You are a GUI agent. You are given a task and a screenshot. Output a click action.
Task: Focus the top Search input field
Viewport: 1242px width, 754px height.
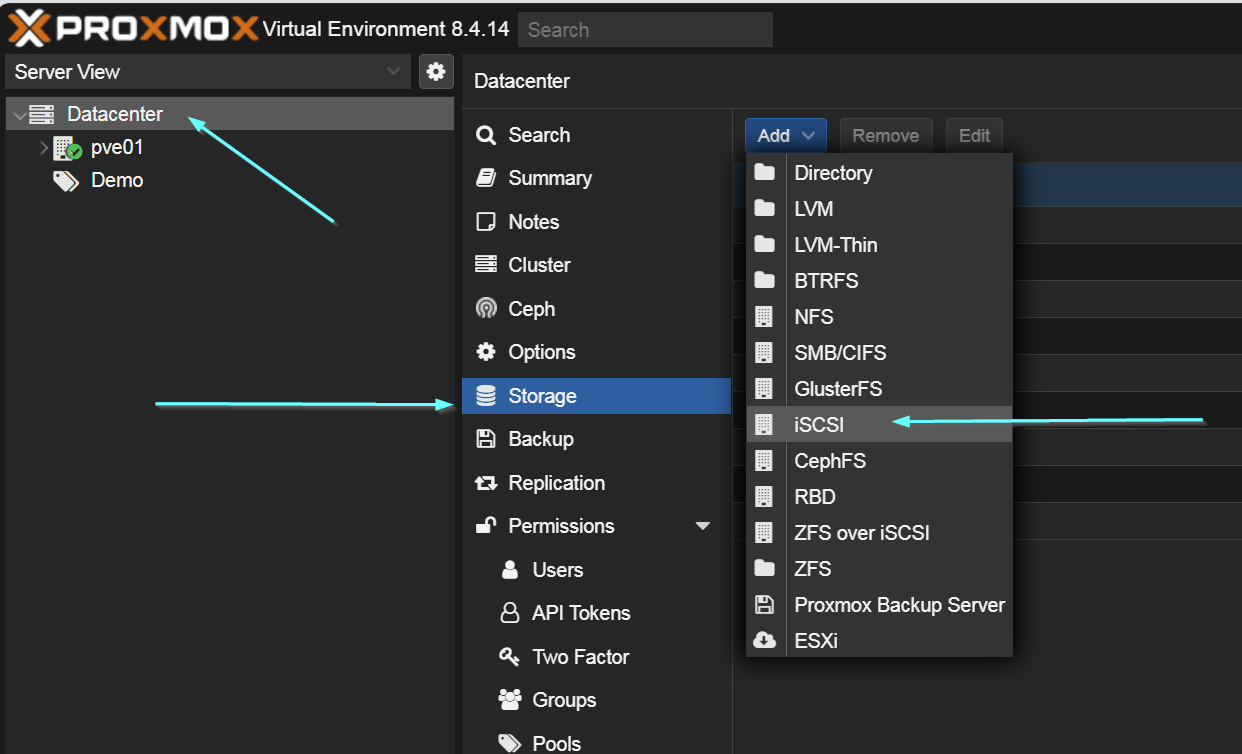coord(645,30)
